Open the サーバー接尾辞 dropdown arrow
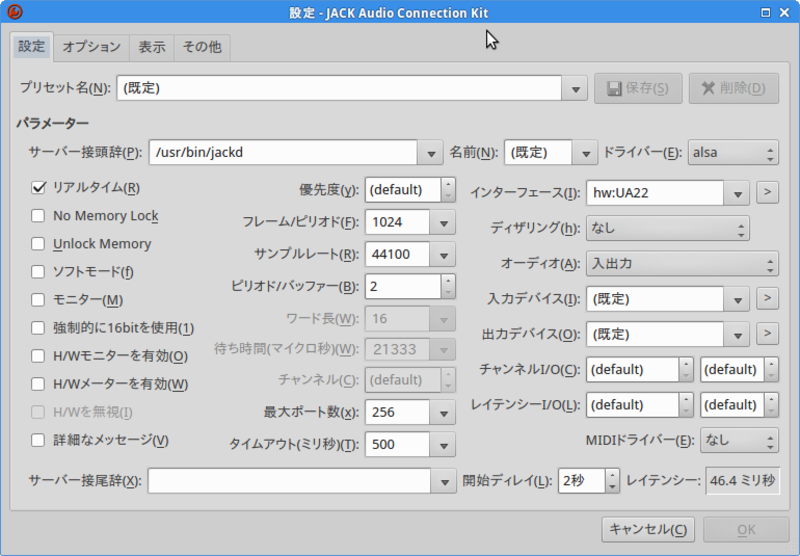This screenshot has height=556, width=800. pyautogui.click(x=444, y=481)
